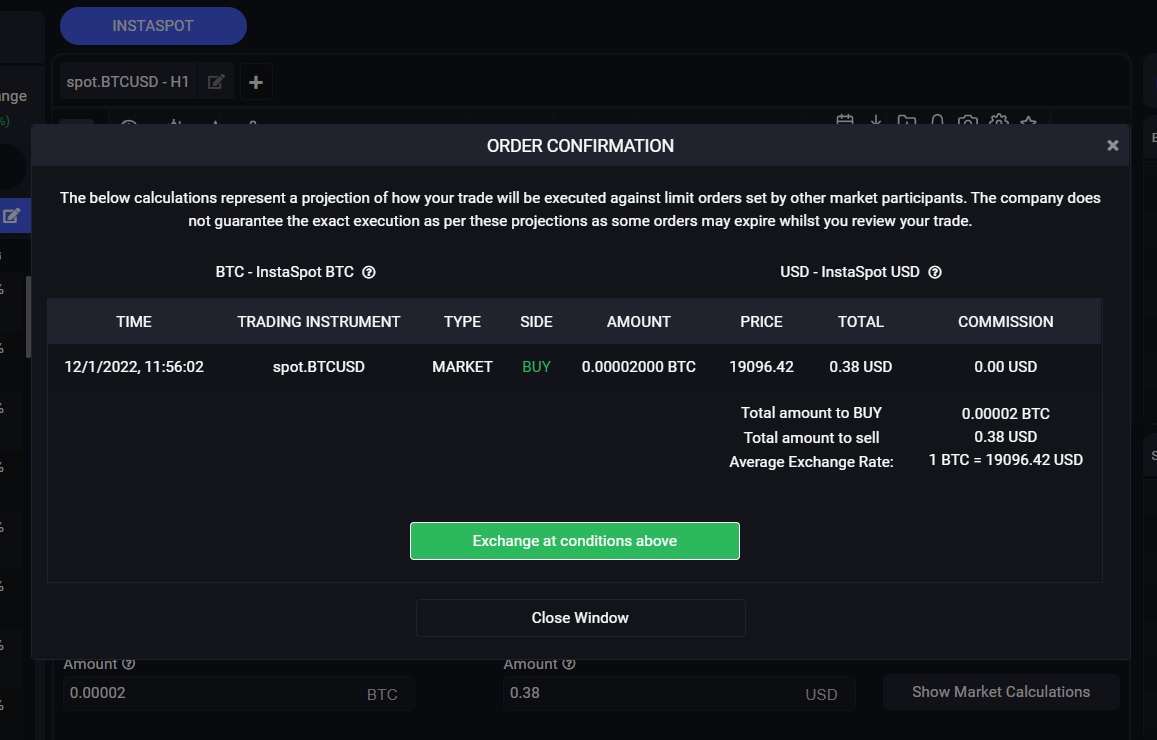Viewport: 1157px width, 740px height.
Task: Click the green BUY side cell
Action: [536, 367]
